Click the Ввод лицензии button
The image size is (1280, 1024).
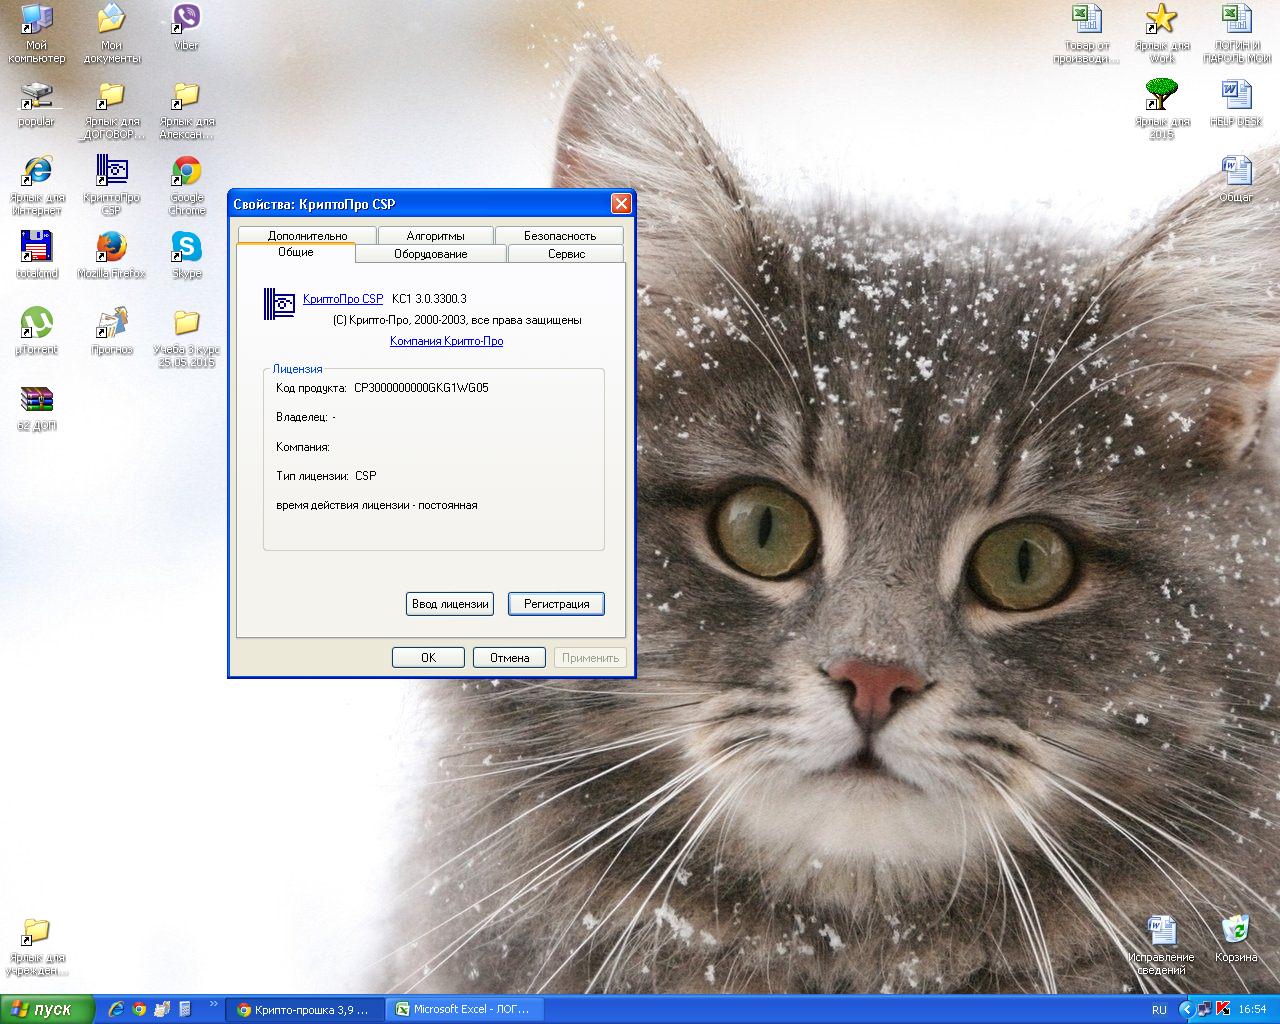tap(450, 604)
